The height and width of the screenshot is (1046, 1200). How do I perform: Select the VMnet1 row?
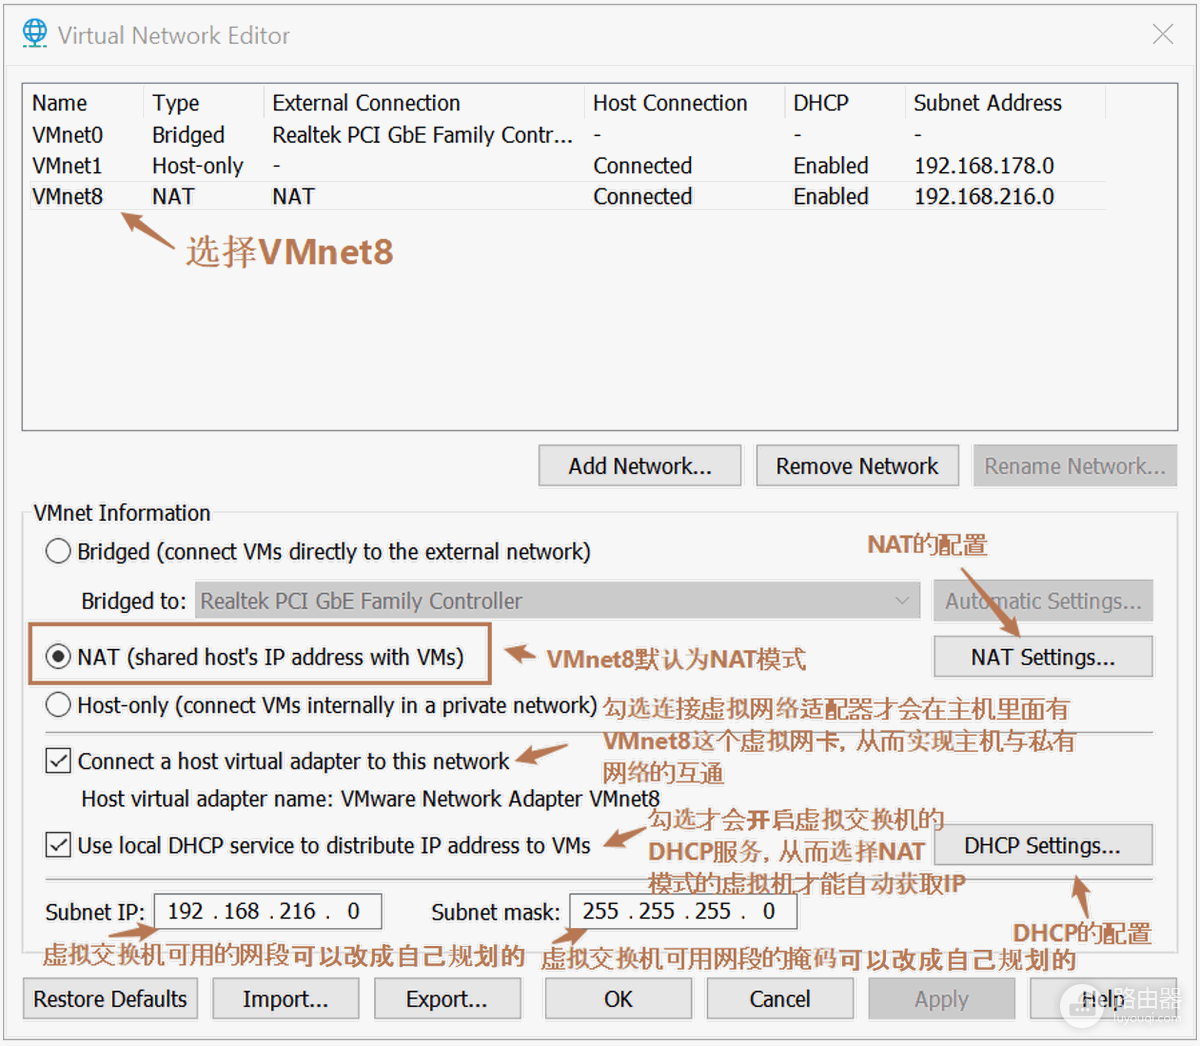pyautogui.click(x=568, y=166)
